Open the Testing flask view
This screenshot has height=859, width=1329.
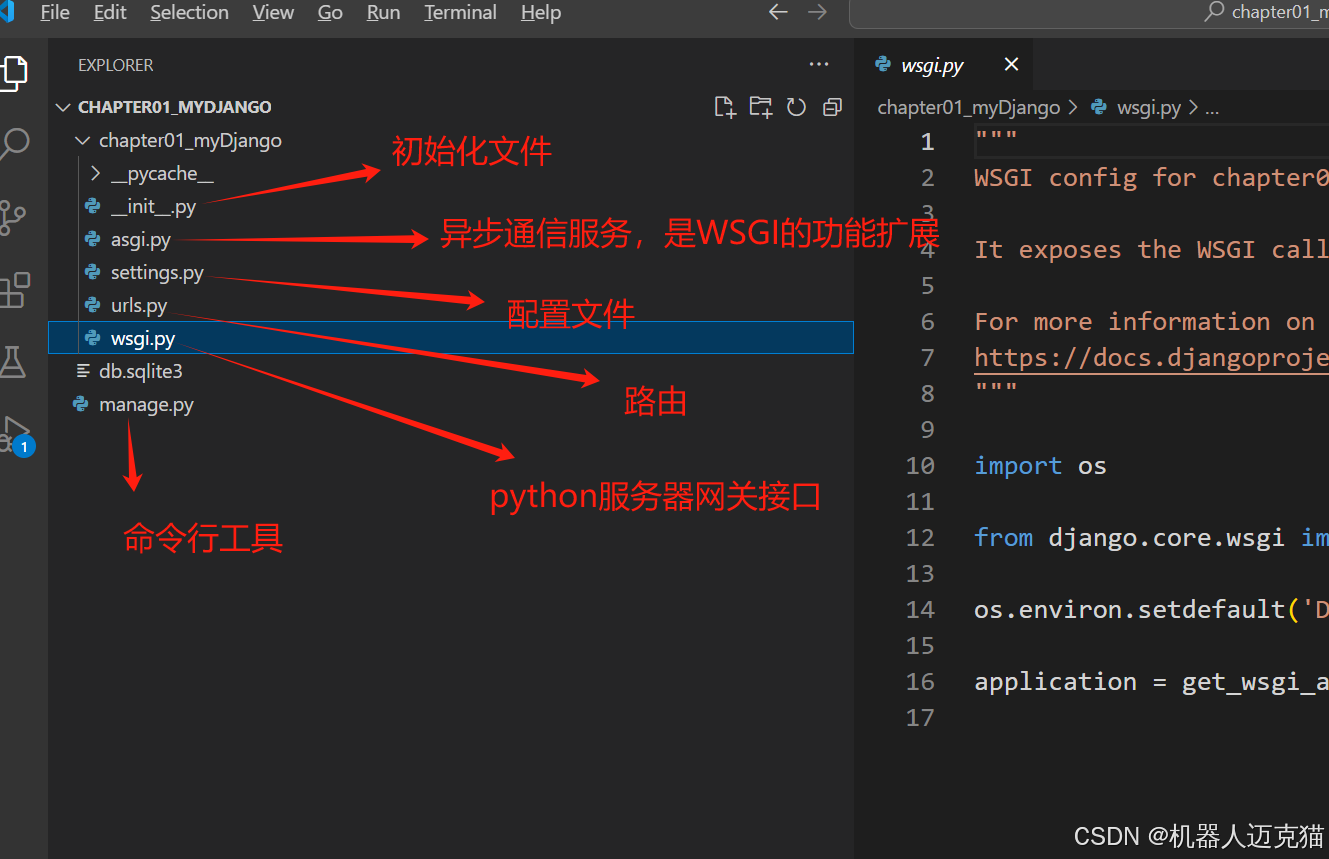click(x=12, y=362)
